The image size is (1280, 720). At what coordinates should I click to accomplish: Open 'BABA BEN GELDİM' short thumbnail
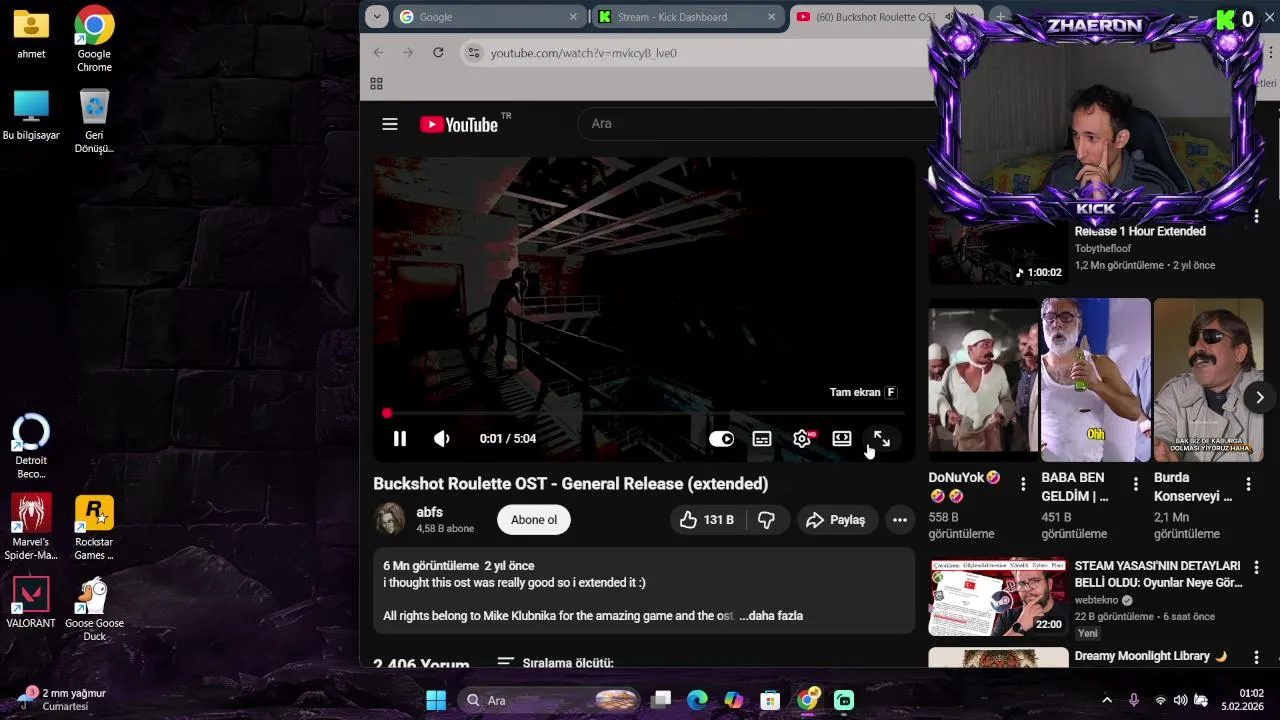(x=1096, y=380)
